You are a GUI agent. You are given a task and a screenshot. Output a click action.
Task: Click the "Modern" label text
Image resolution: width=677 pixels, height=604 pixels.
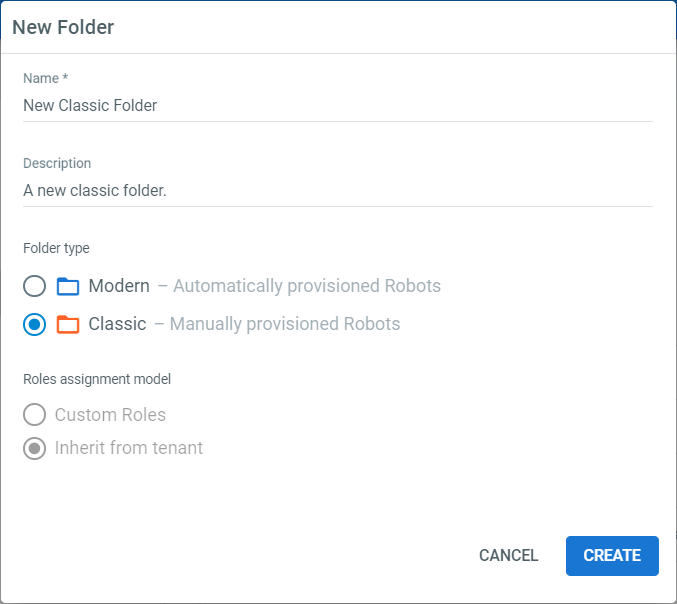pyautogui.click(x=119, y=286)
